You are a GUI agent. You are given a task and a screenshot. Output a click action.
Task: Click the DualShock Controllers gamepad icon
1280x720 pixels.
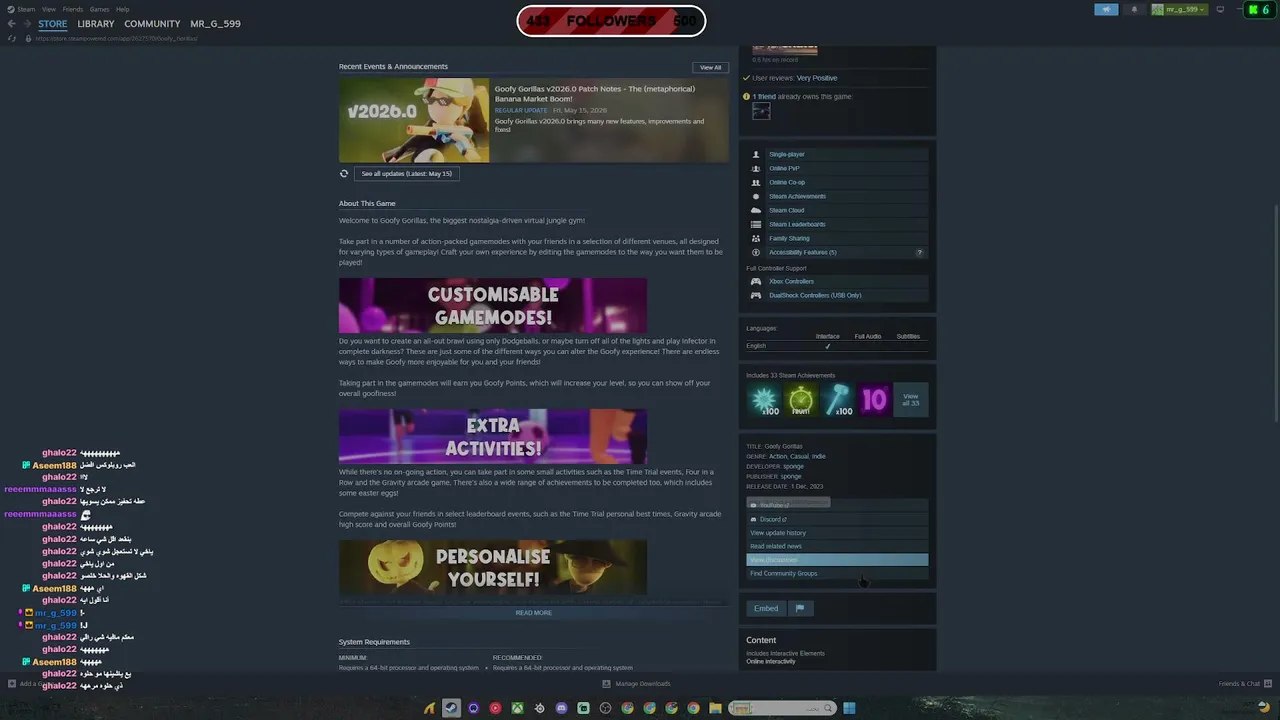[x=756, y=296]
